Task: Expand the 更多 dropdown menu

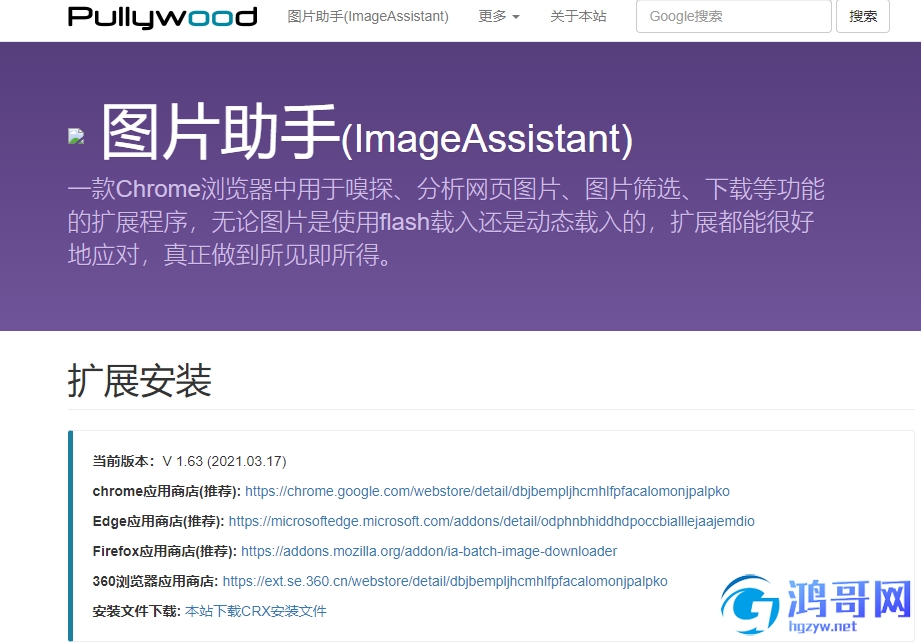Action: pos(499,16)
